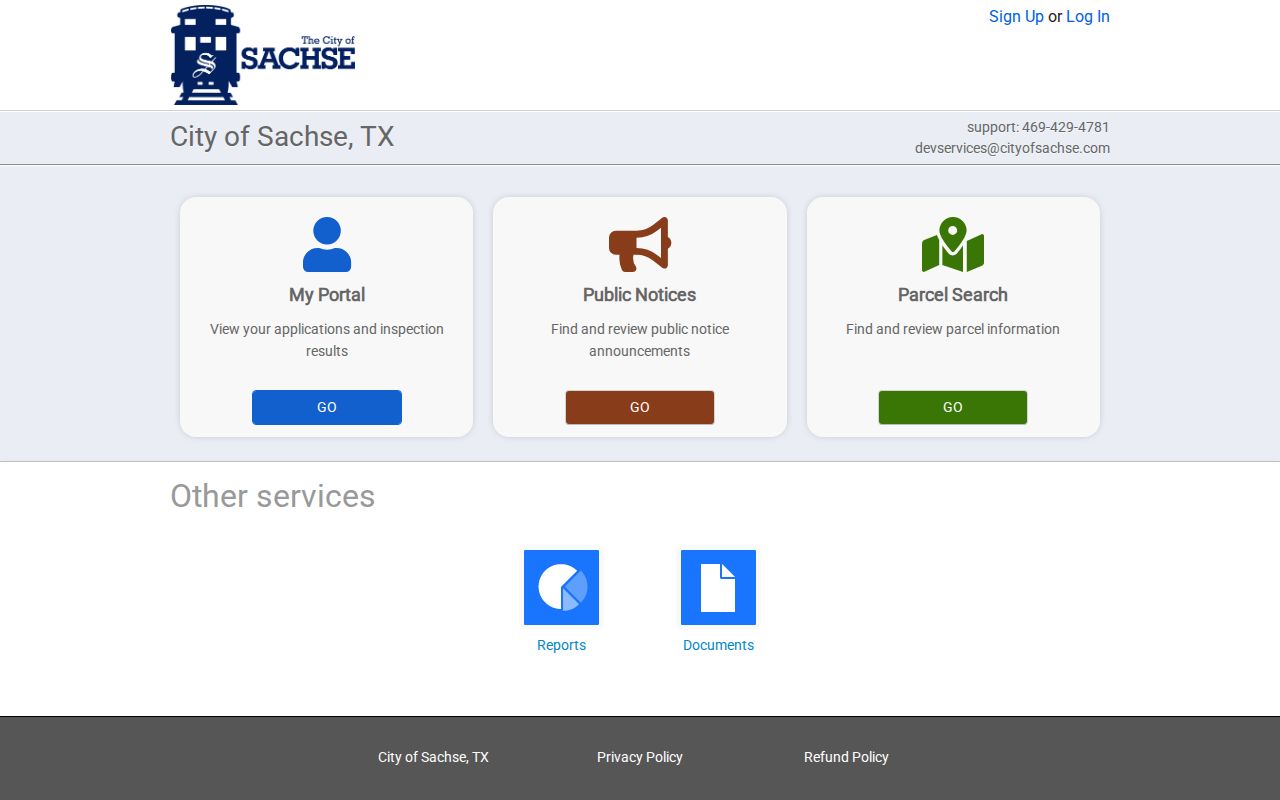
Task: Open the Reports pie chart icon
Action: [x=562, y=587]
